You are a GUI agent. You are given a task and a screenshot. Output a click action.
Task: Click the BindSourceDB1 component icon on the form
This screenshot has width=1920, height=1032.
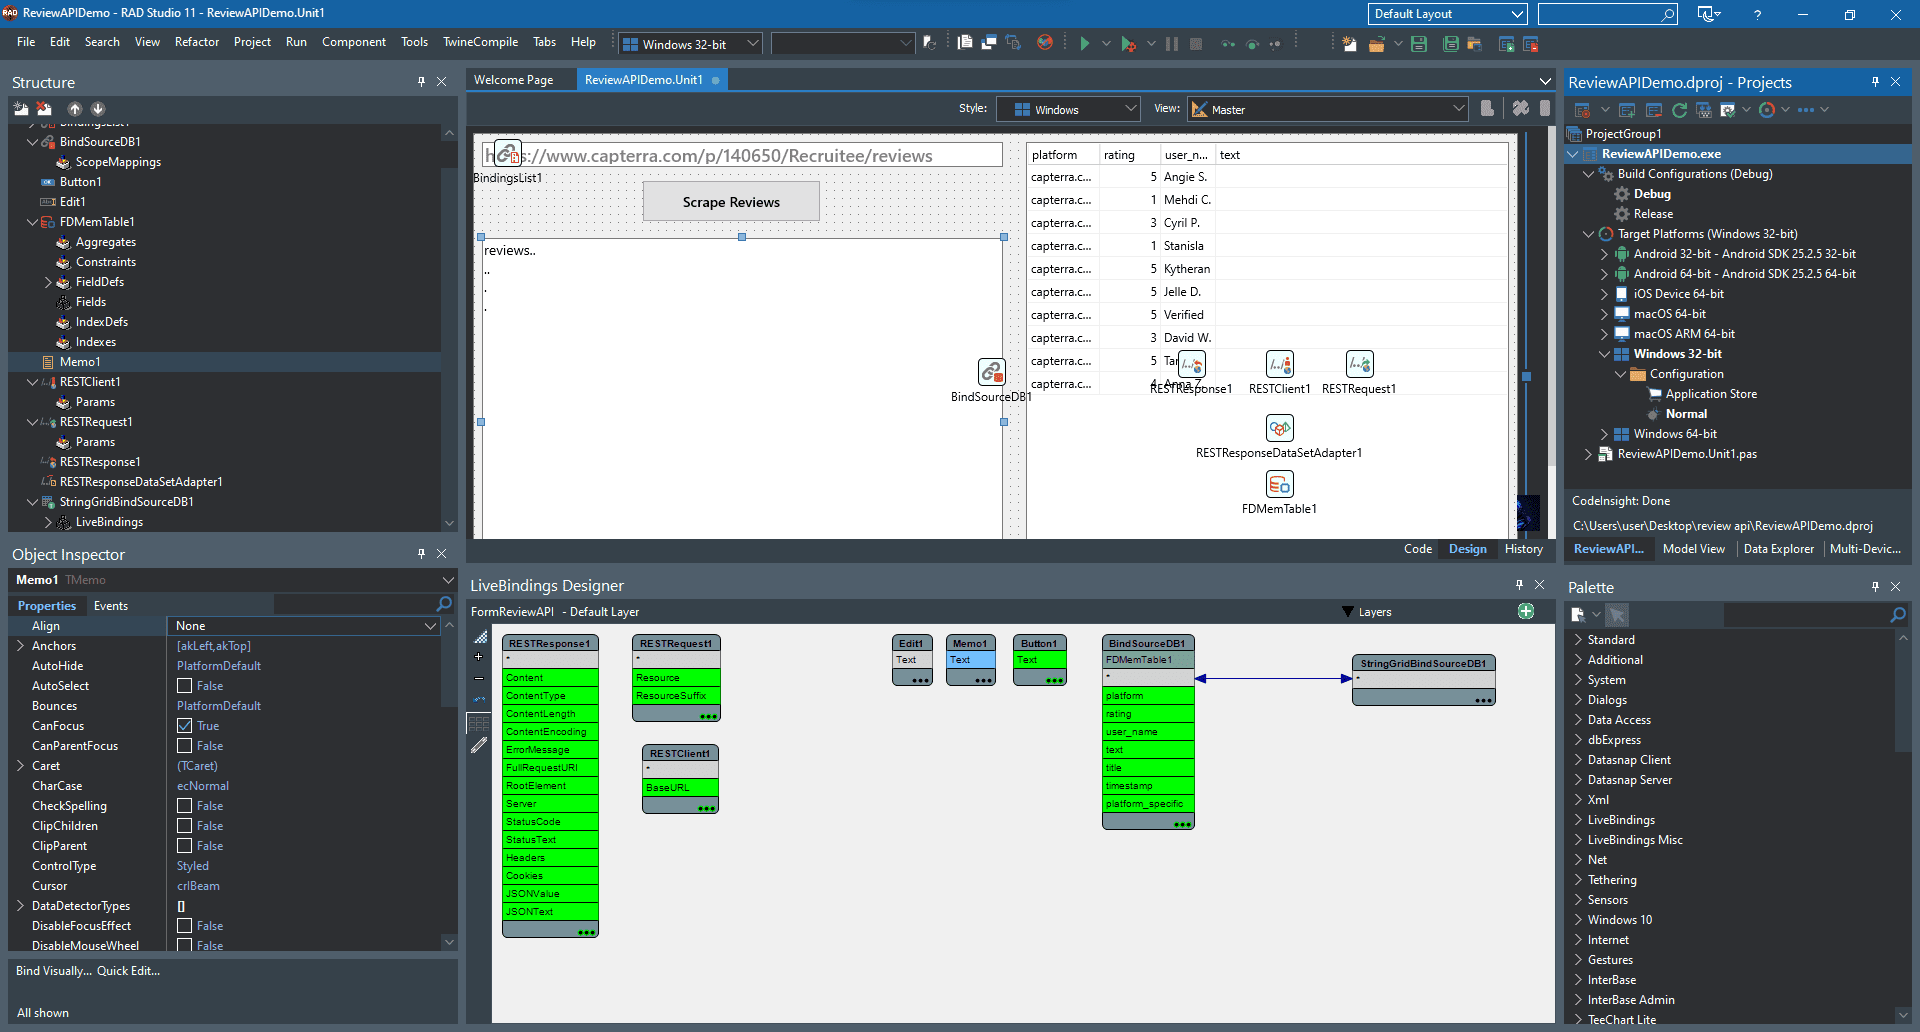(991, 372)
